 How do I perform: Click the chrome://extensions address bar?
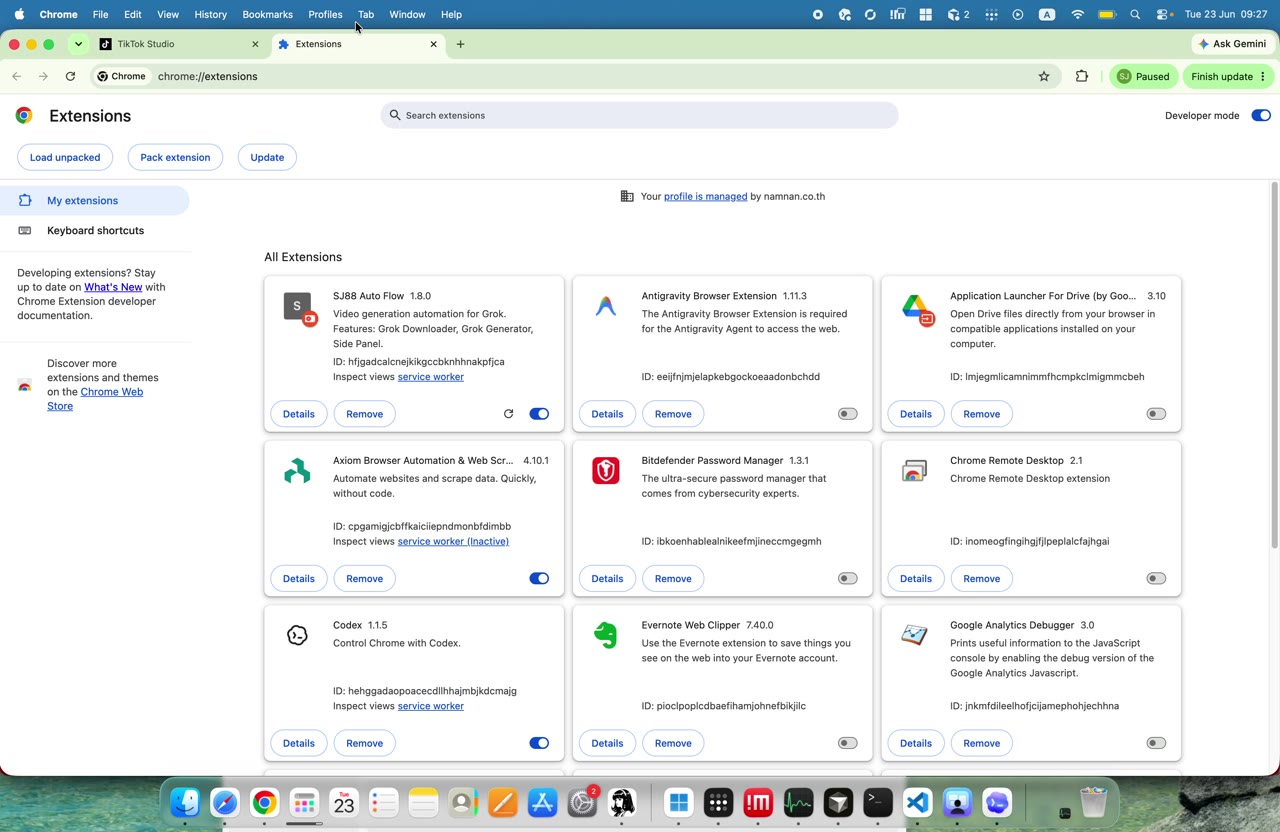[x=575, y=76]
